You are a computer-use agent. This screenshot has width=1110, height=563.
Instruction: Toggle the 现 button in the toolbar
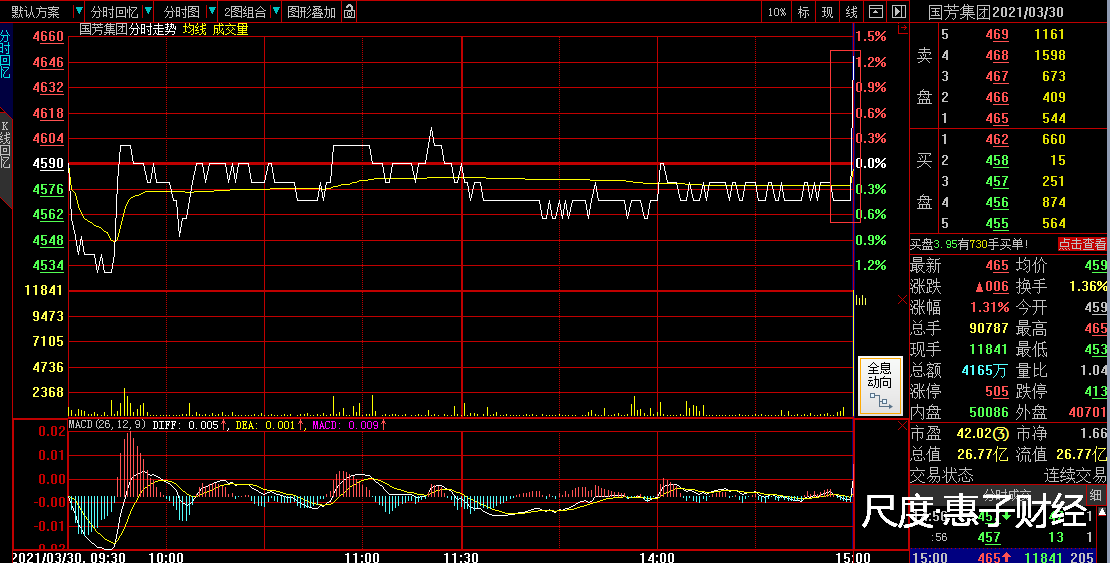point(828,12)
